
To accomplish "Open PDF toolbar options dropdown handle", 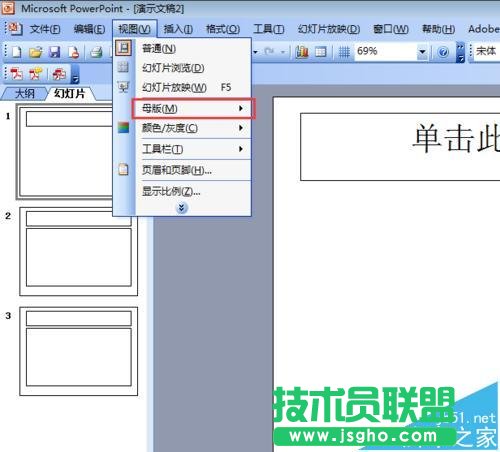I will click(75, 74).
